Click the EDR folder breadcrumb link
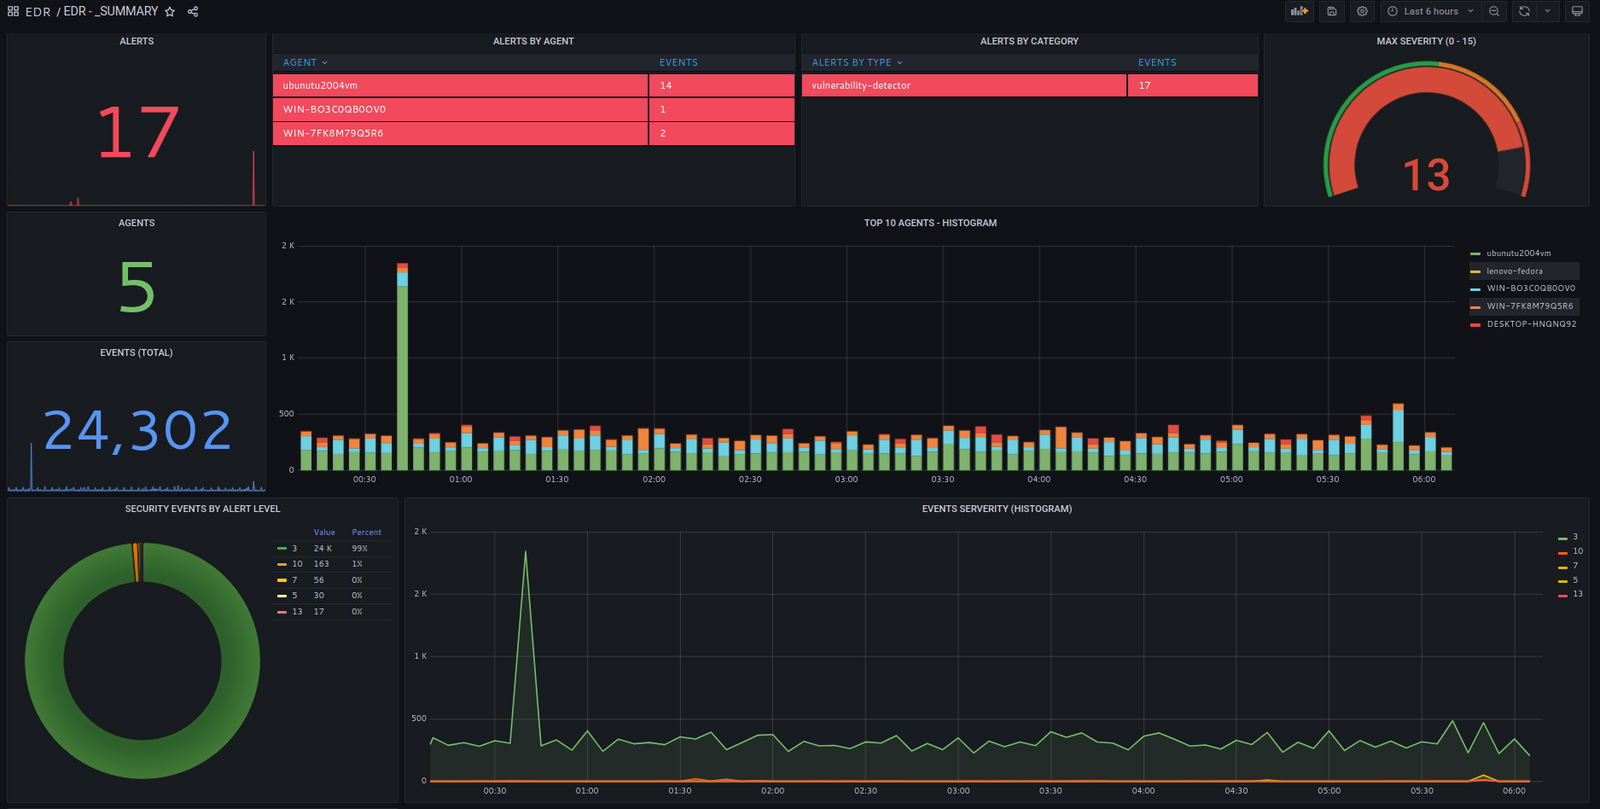The height and width of the screenshot is (809, 1600). pyautogui.click(x=38, y=12)
